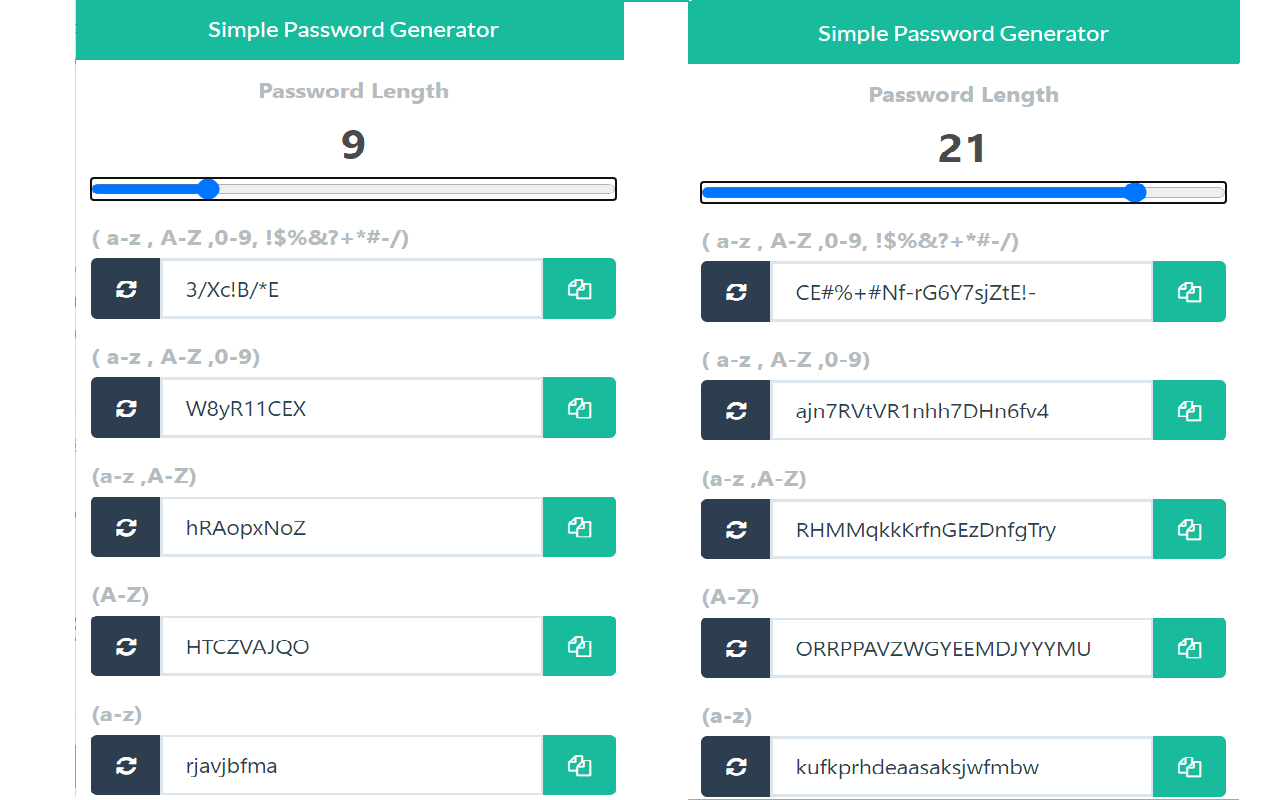Regenerate the 3/Xc!B/*E password

(126, 289)
